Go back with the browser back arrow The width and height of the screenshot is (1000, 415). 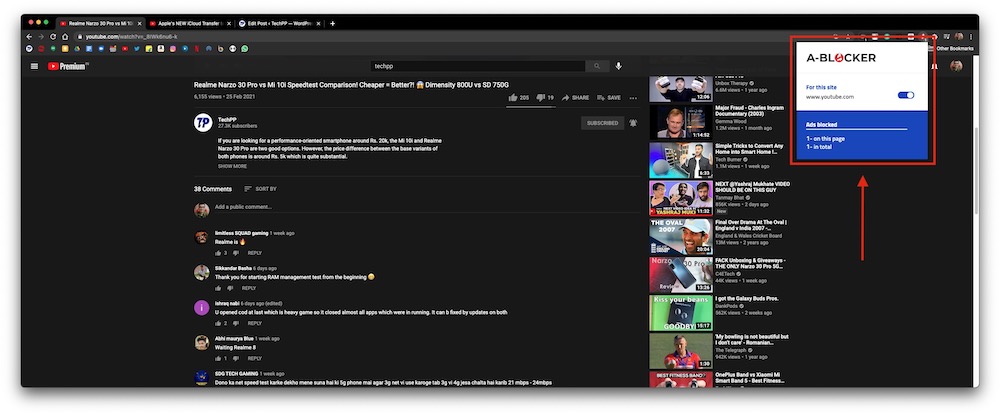point(29,36)
